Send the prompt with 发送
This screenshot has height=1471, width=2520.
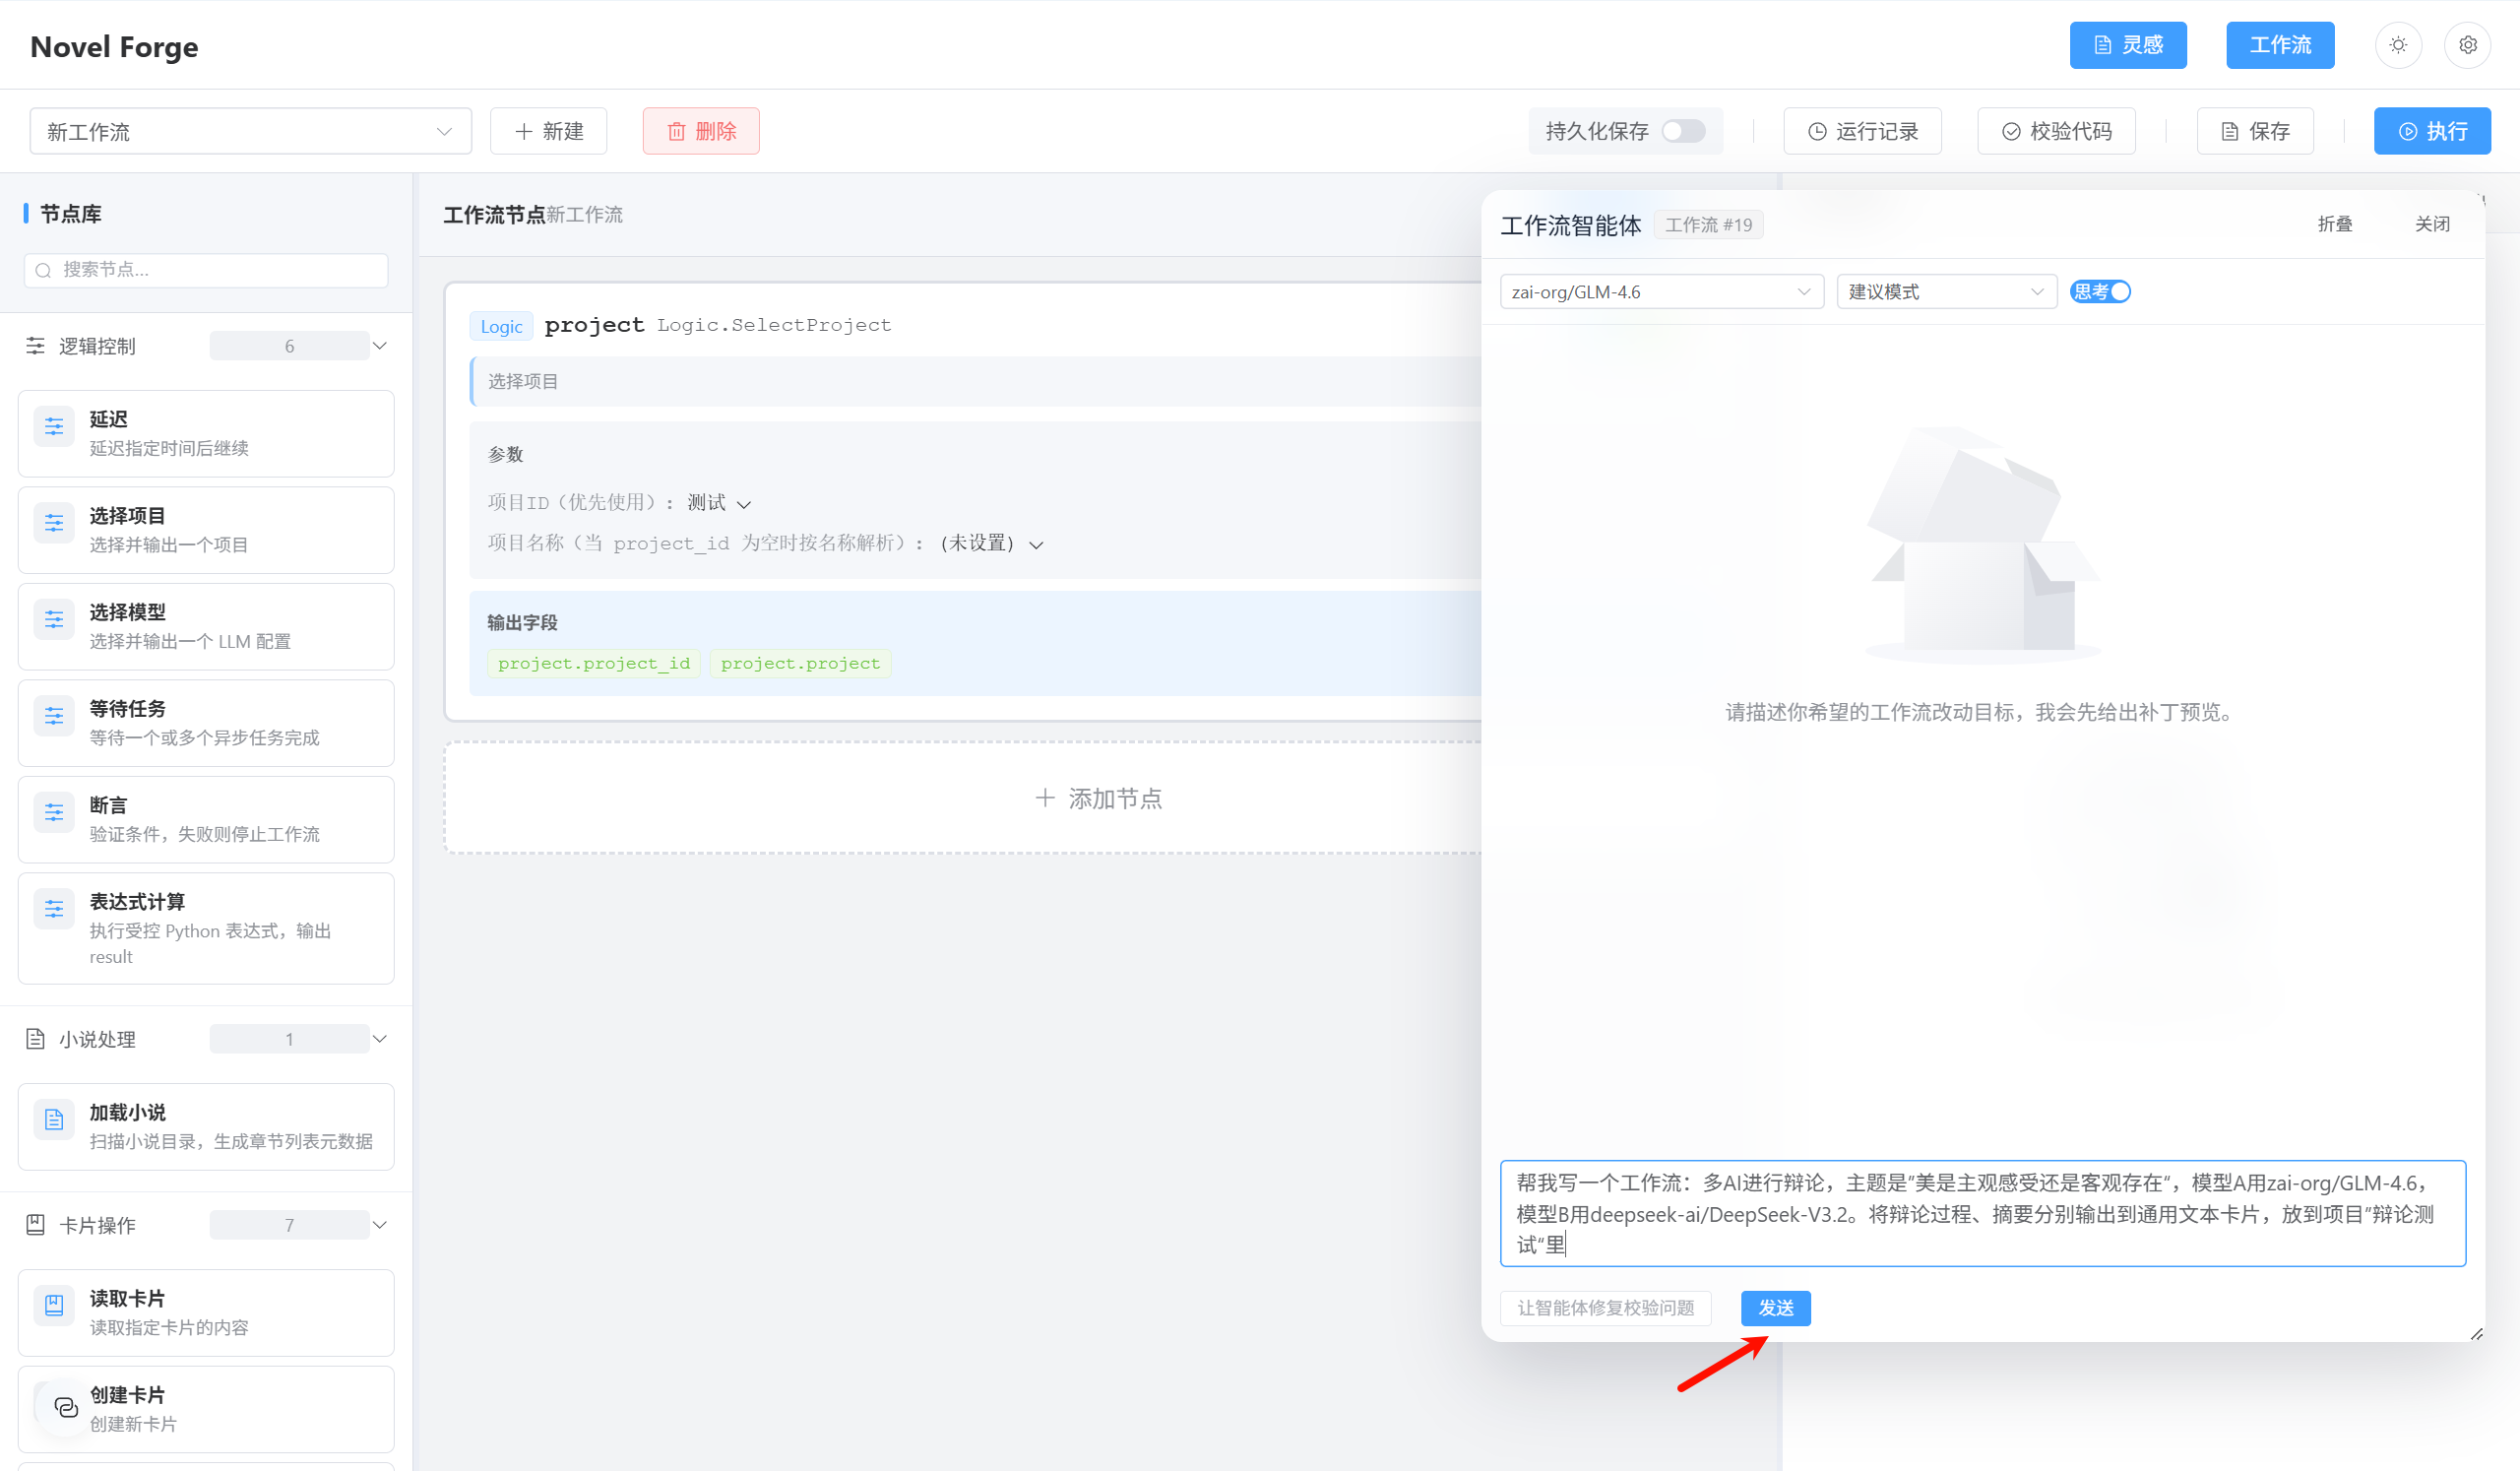(1776, 1308)
